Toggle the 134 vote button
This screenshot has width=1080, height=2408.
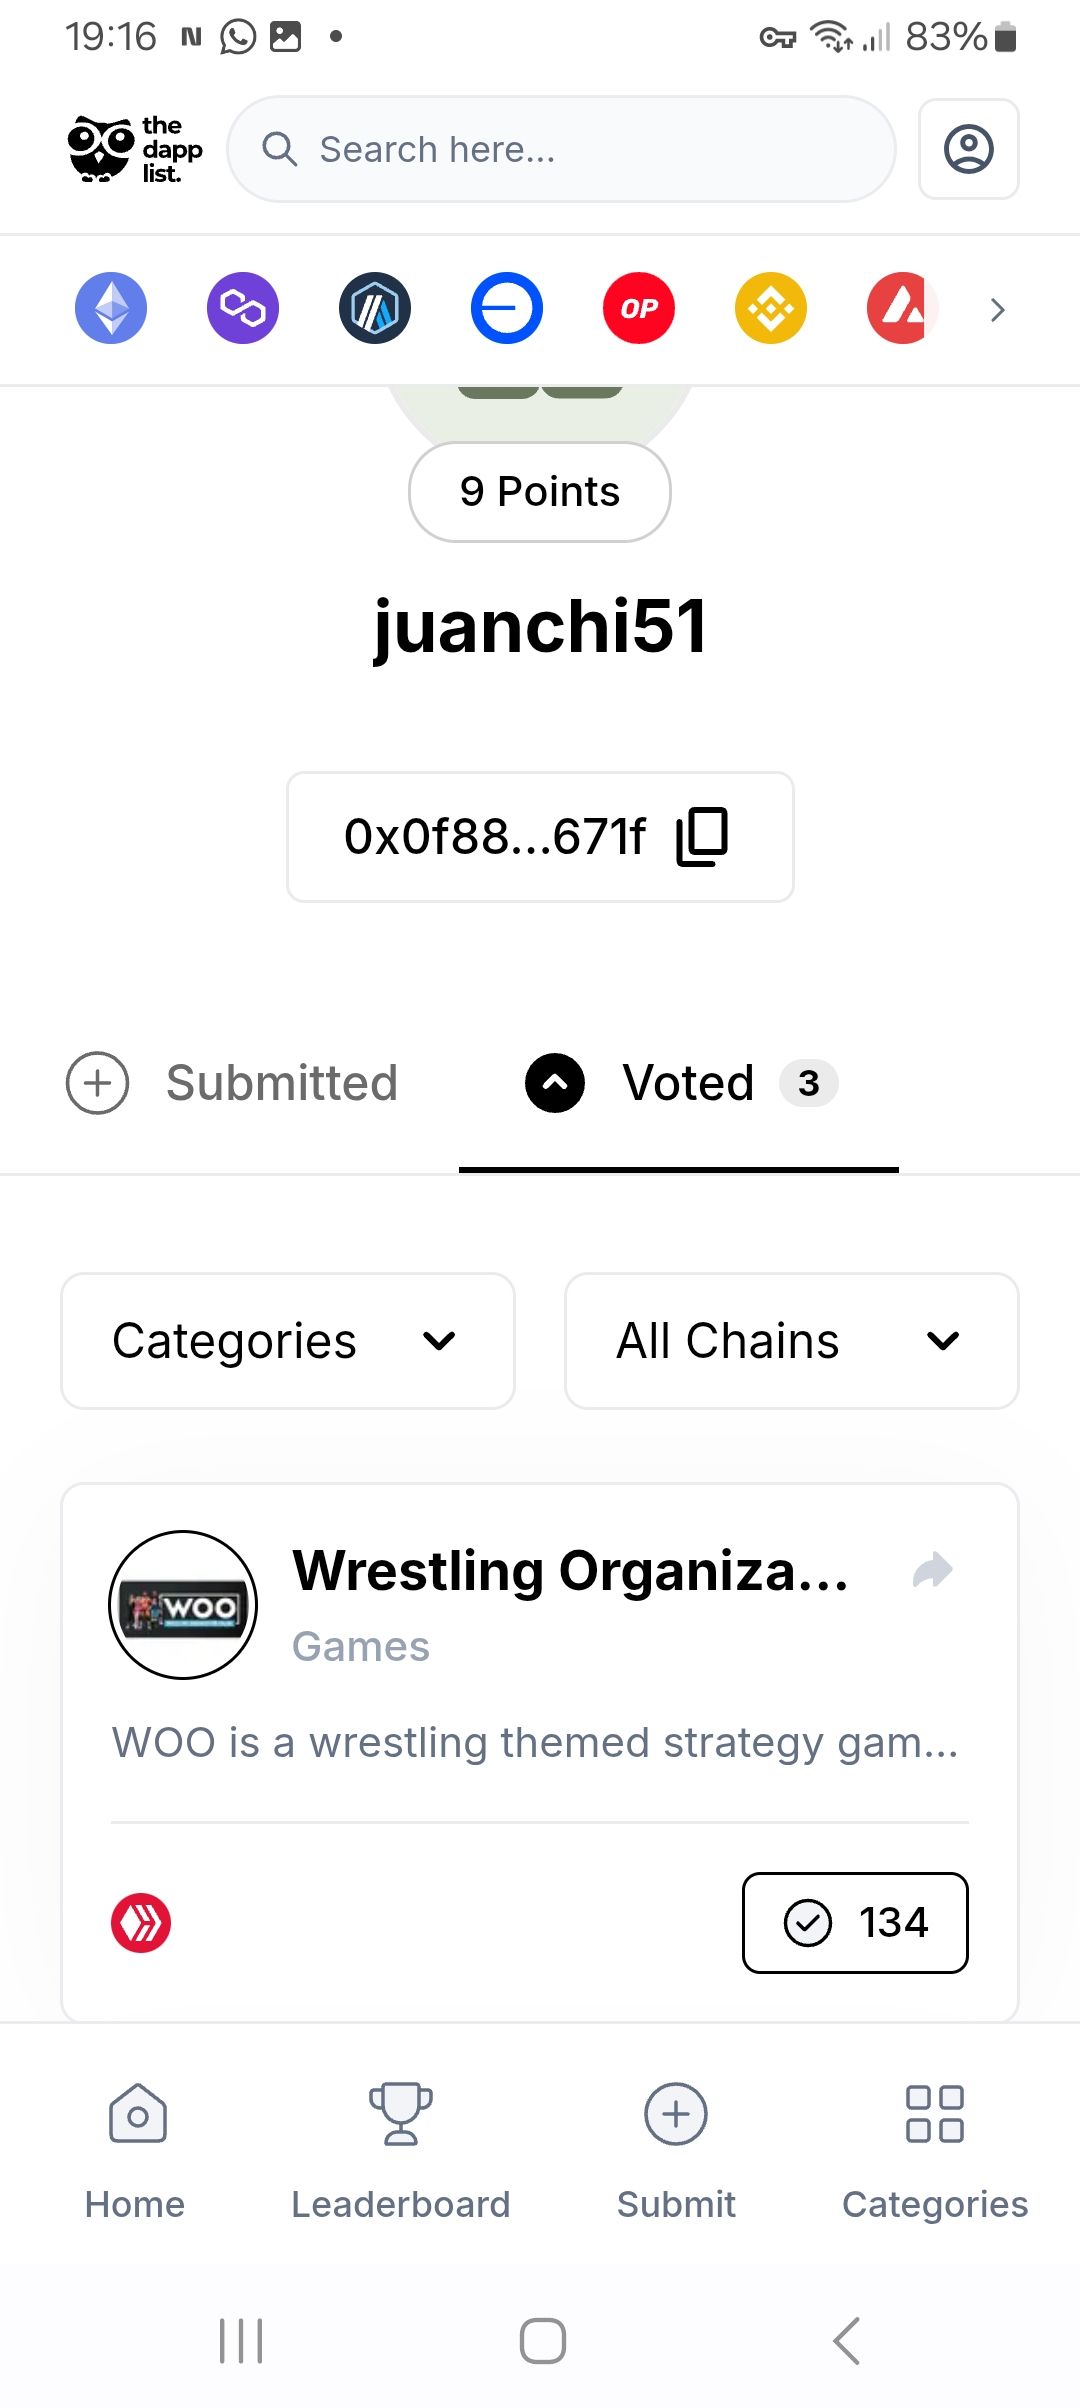[x=855, y=1922]
